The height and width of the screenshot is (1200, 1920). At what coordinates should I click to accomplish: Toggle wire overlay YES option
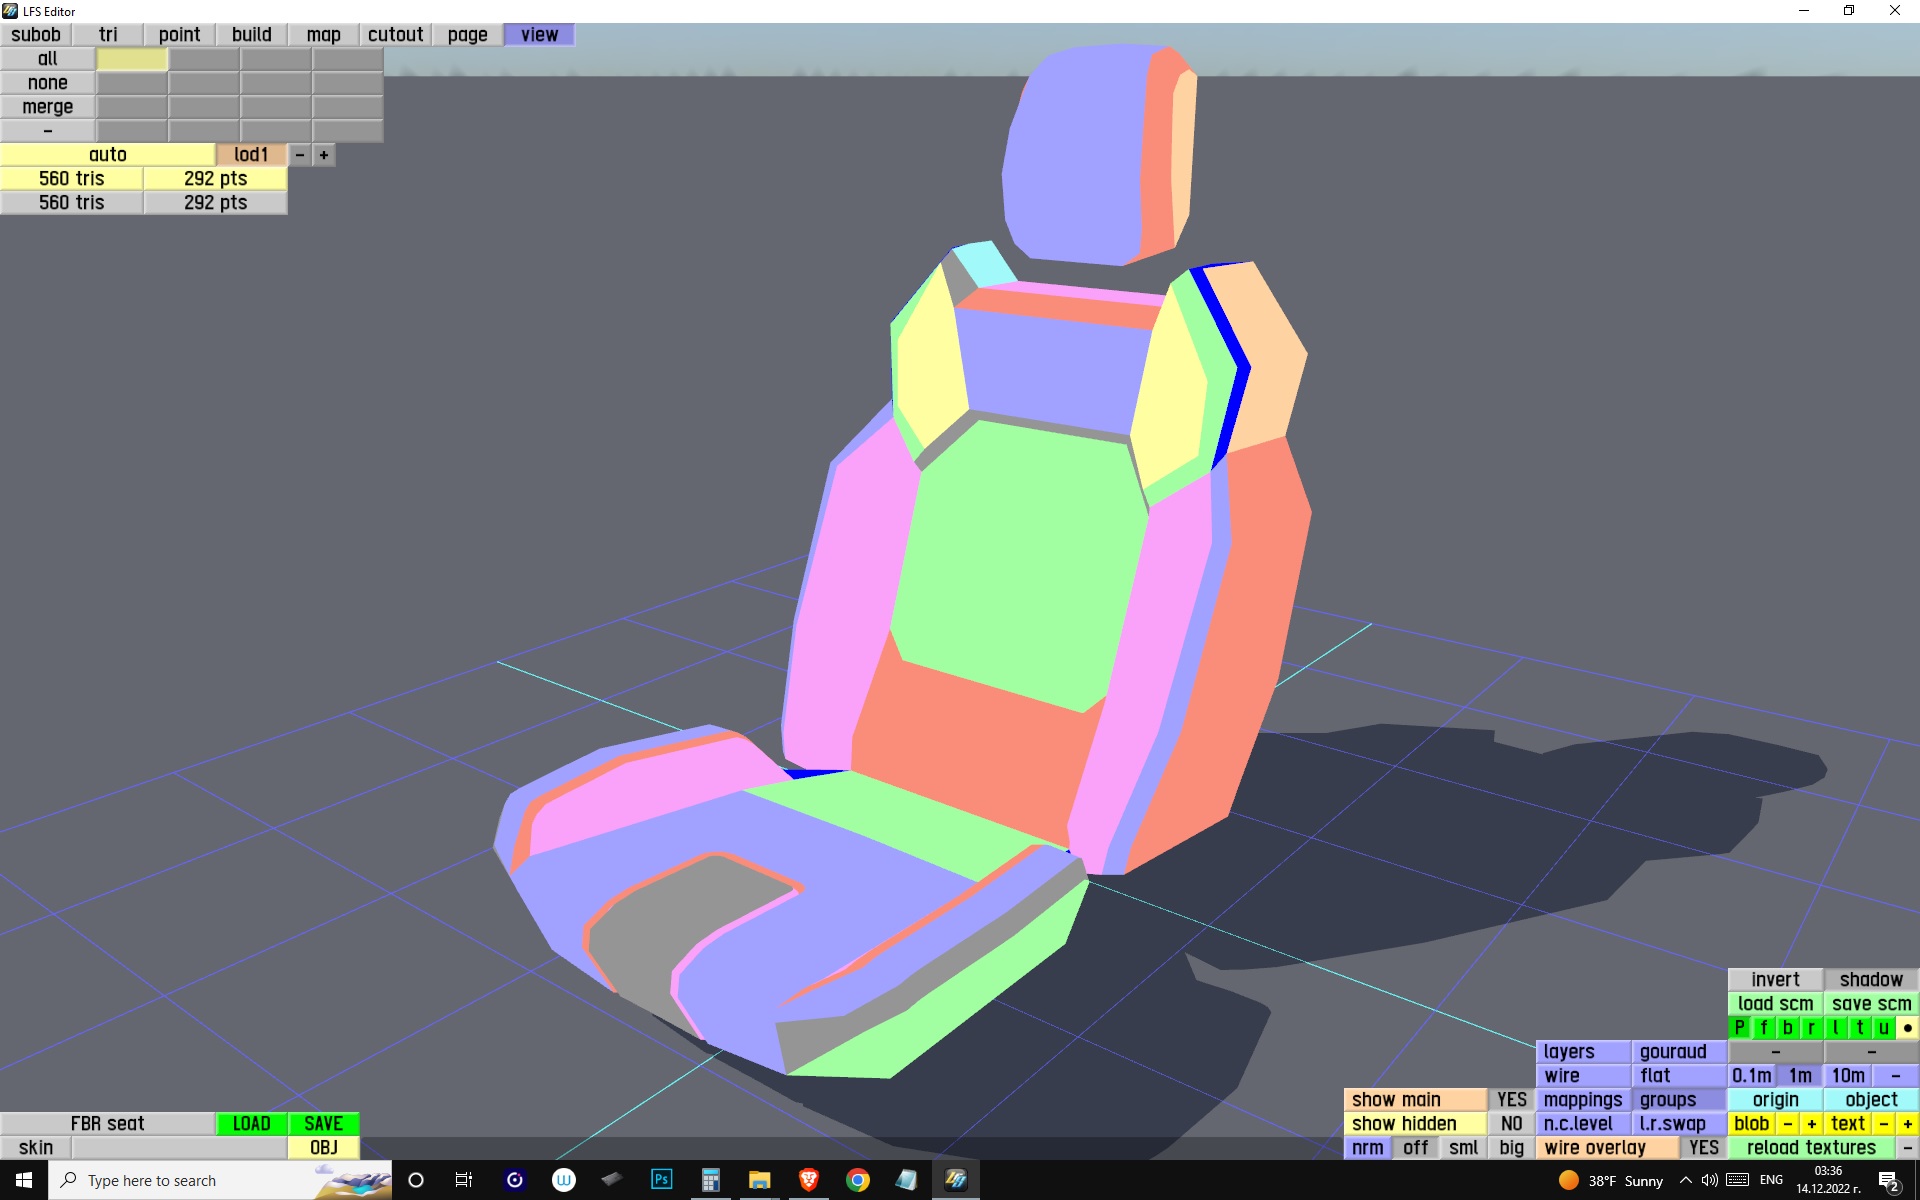click(x=1703, y=1148)
